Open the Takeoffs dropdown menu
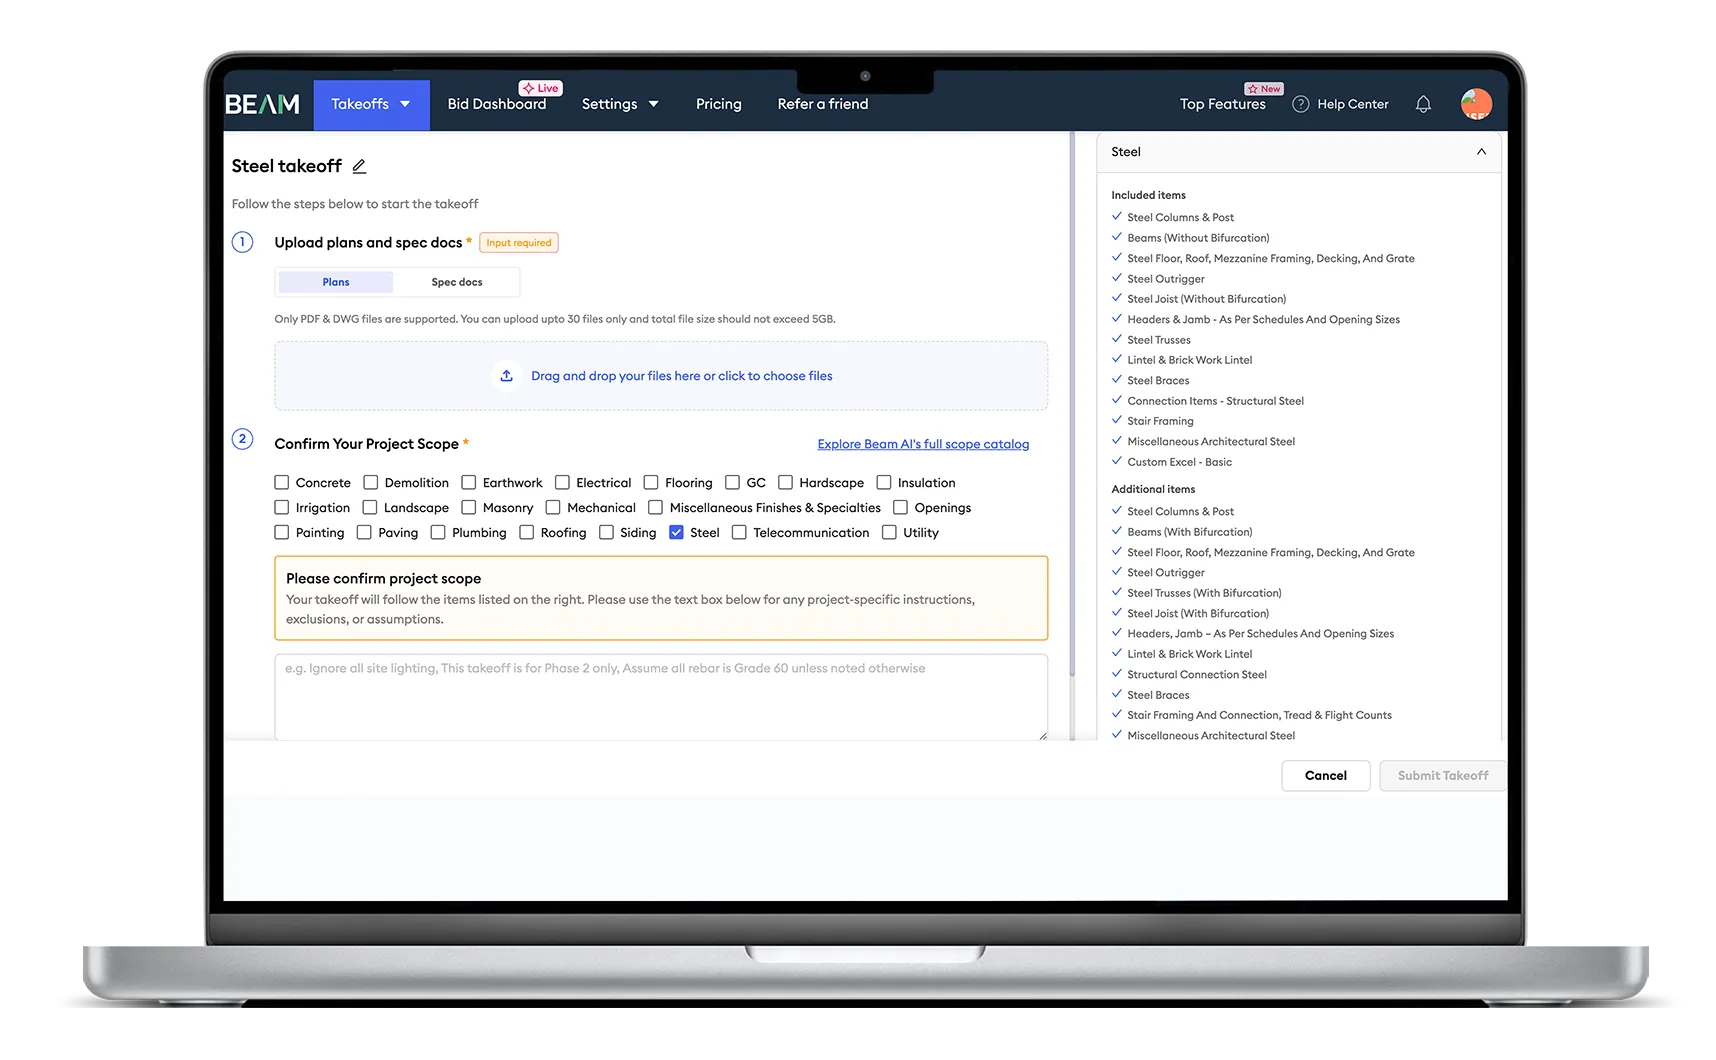The image size is (1716, 1060). click(371, 104)
